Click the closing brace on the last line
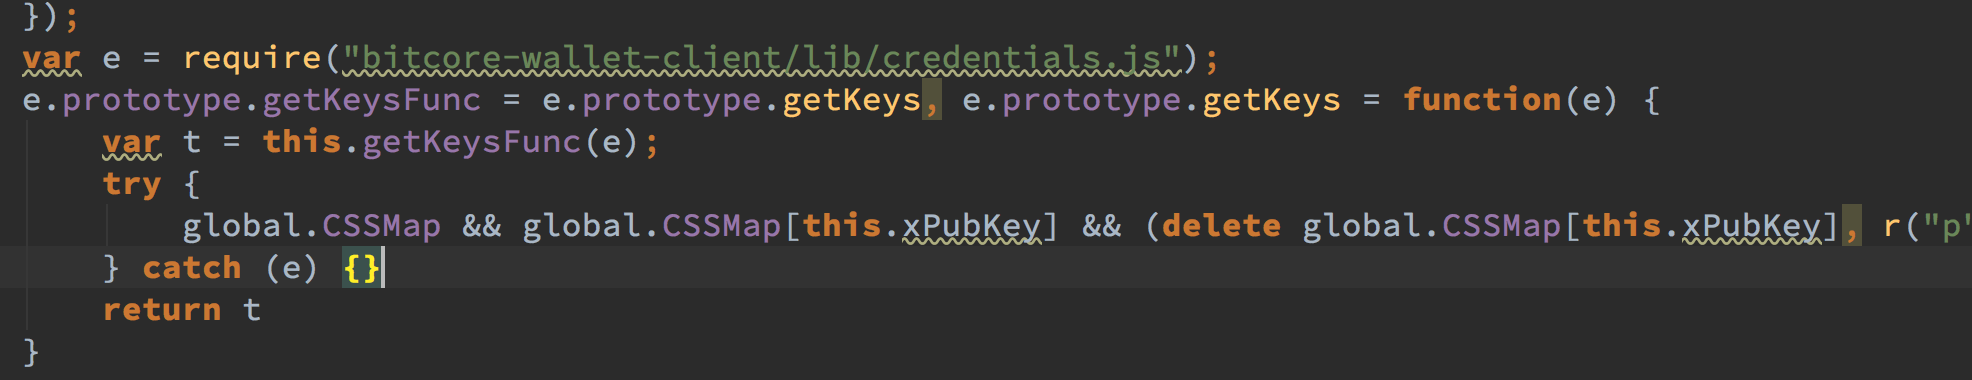1972x380 pixels. point(31,352)
